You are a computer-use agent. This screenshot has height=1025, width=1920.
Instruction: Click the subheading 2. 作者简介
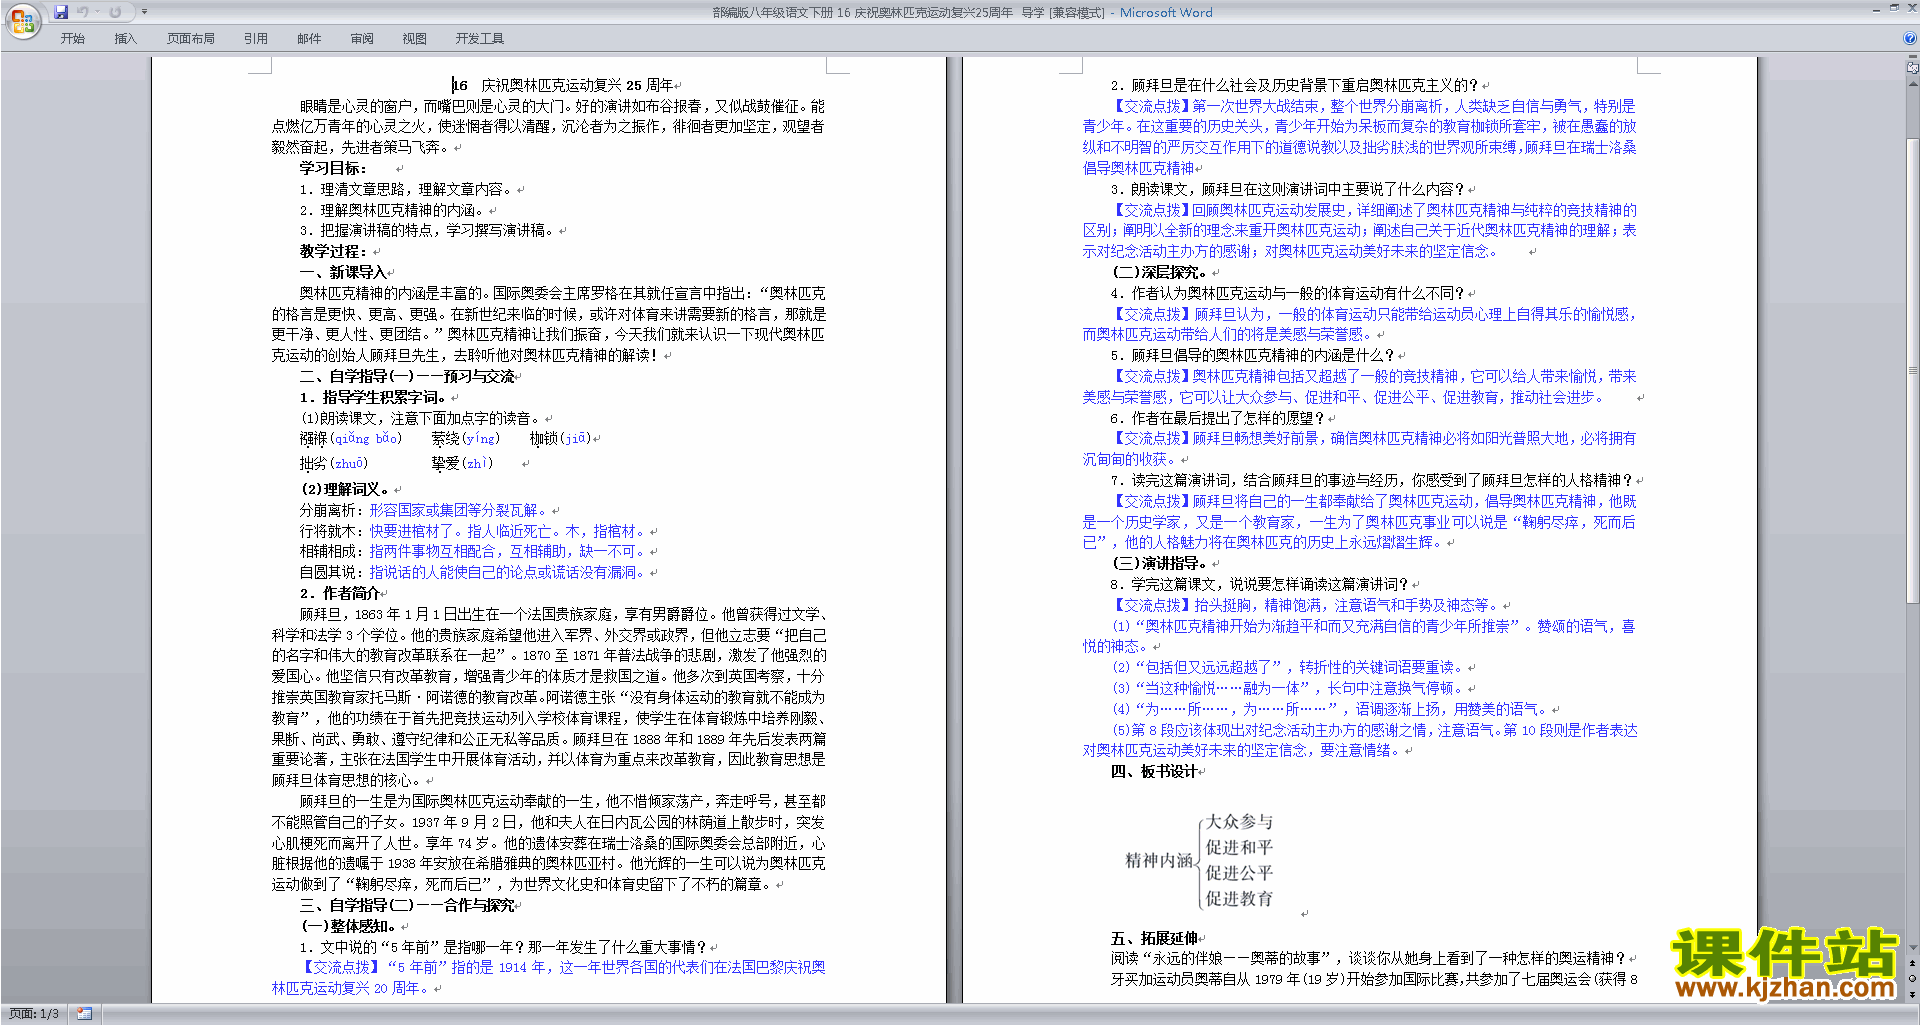339,593
